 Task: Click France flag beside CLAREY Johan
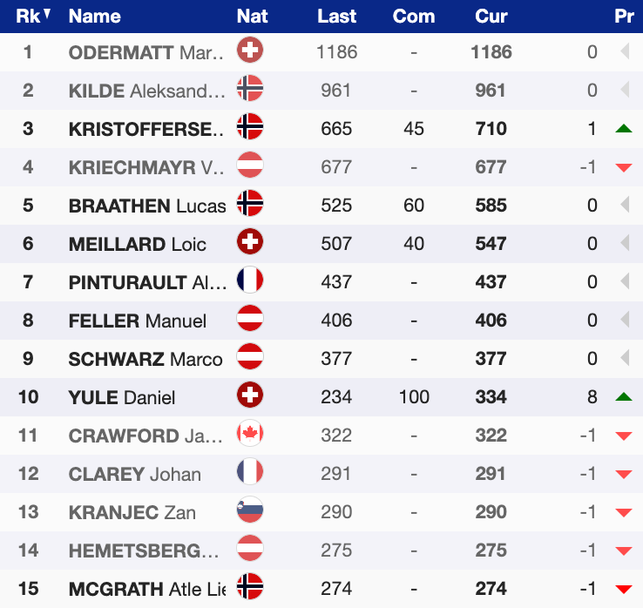250,474
